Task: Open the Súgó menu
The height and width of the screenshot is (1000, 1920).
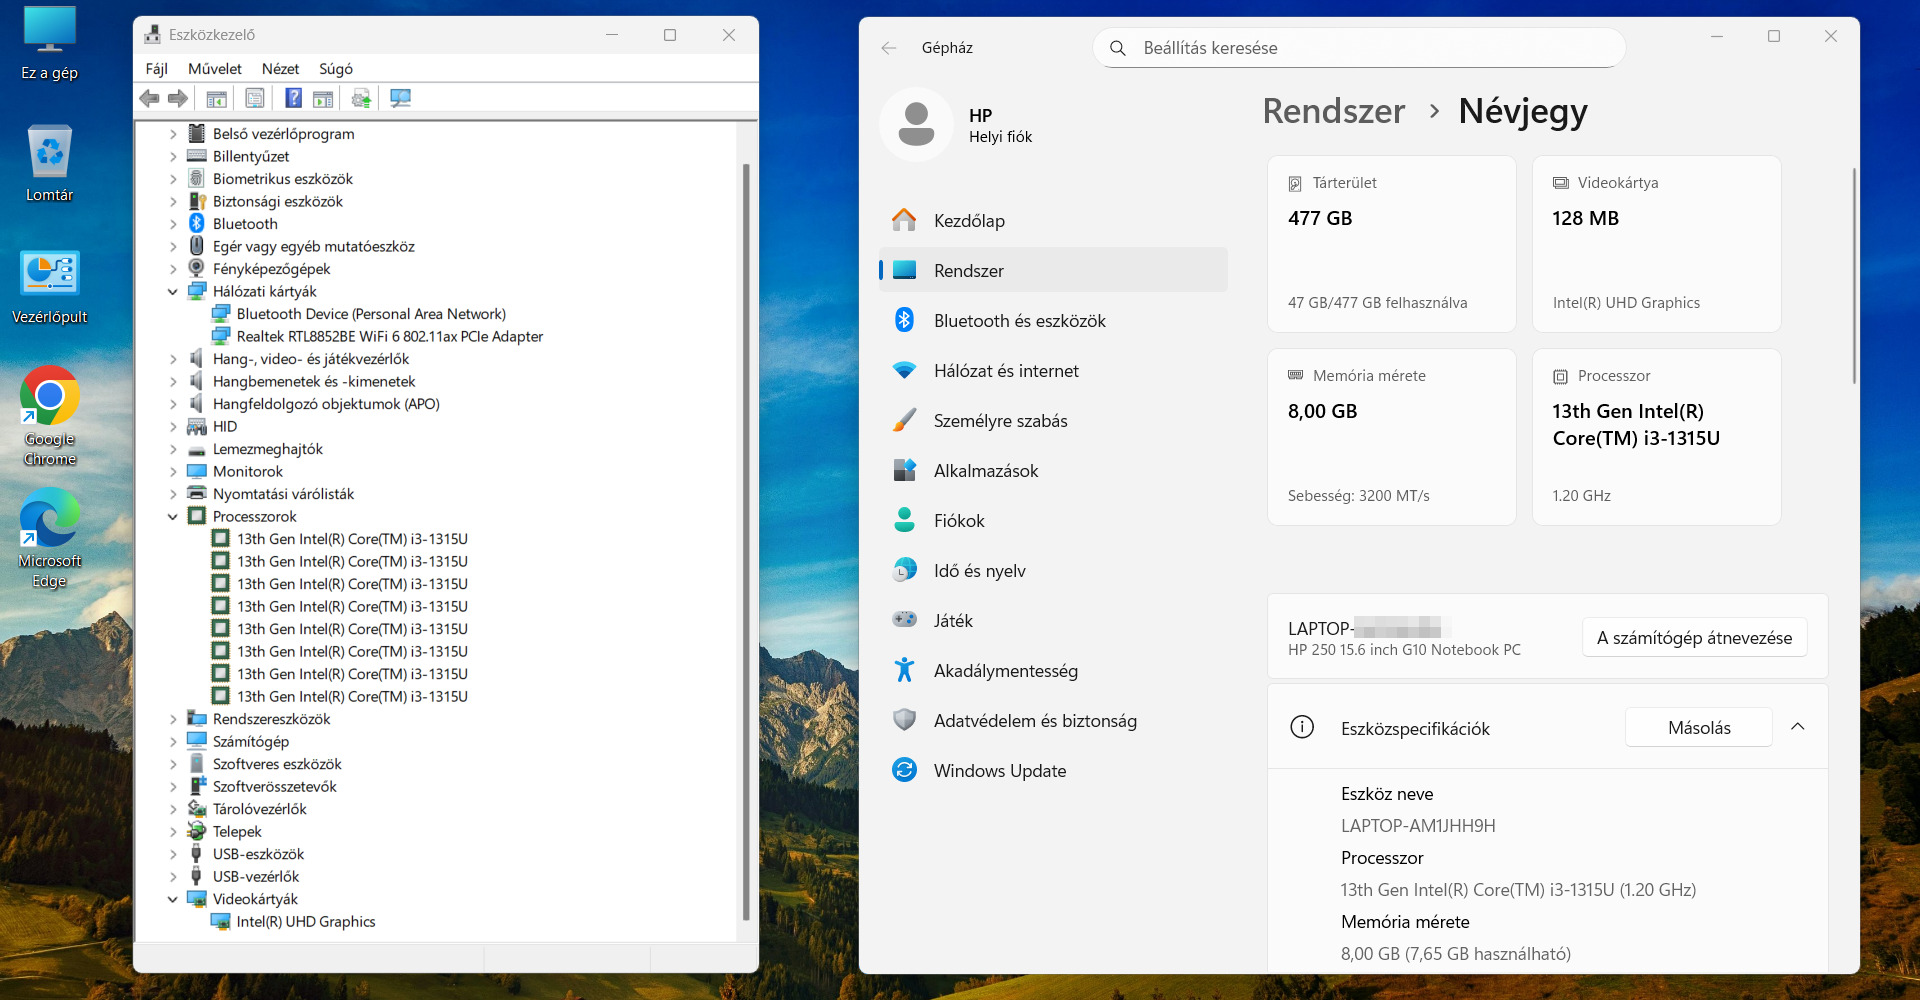Action: pyautogui.click(x=336, y=69)
